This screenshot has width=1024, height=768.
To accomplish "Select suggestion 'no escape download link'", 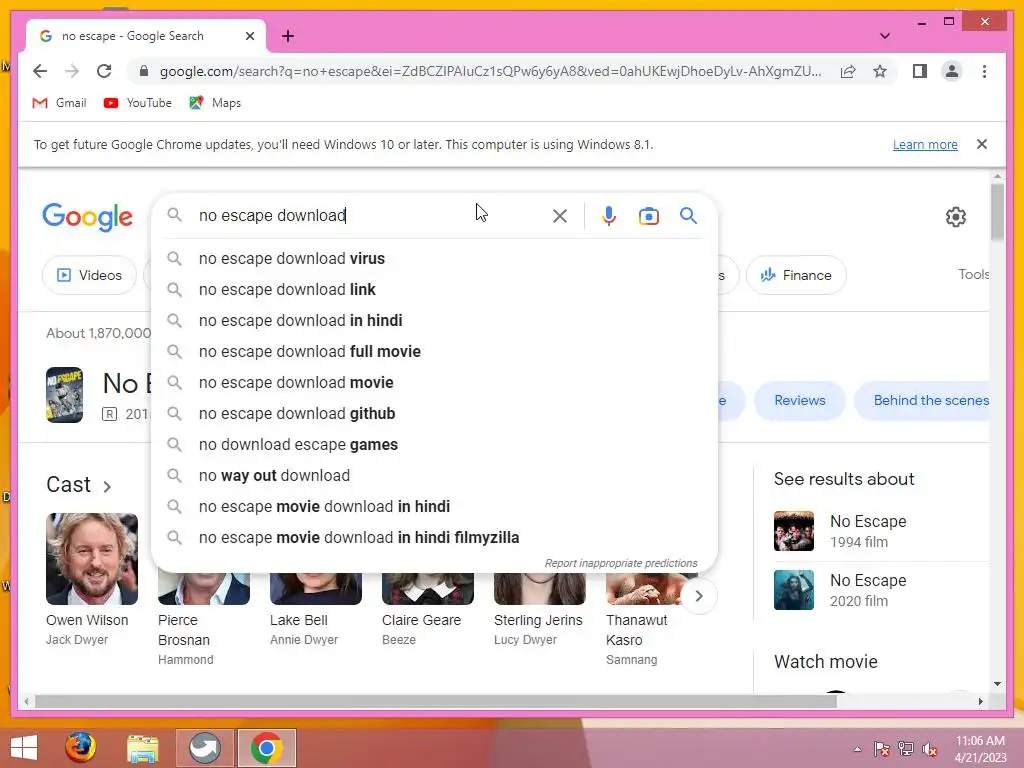I will coord(434,289).
